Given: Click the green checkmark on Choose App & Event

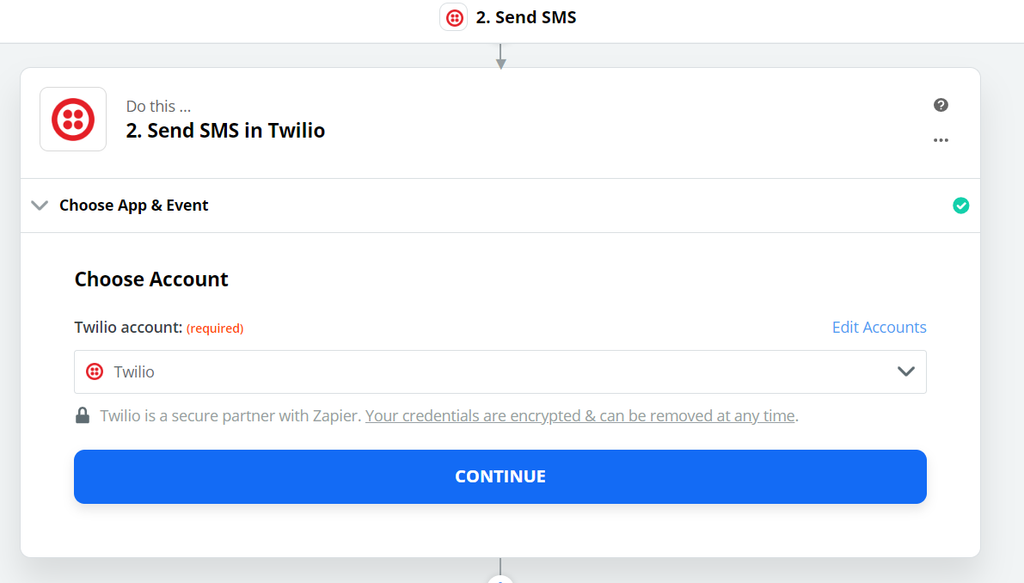Looking at the screenshot, I should tap(961, 205).
